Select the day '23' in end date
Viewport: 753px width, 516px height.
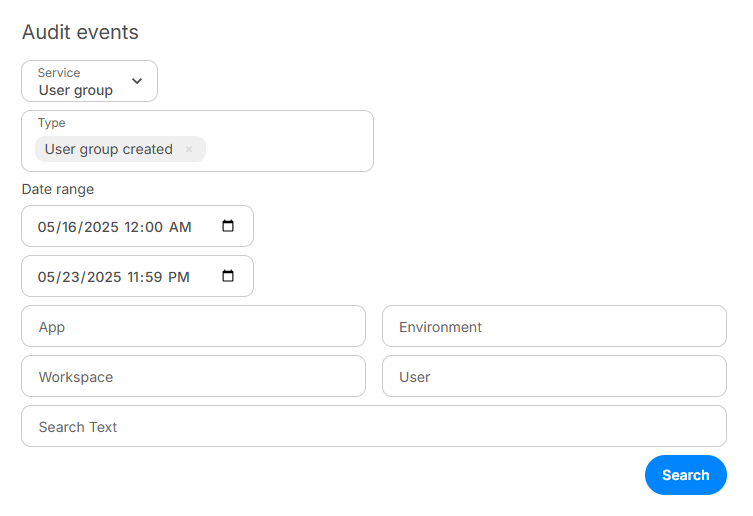pyautogui.click(x=67, y=277)
